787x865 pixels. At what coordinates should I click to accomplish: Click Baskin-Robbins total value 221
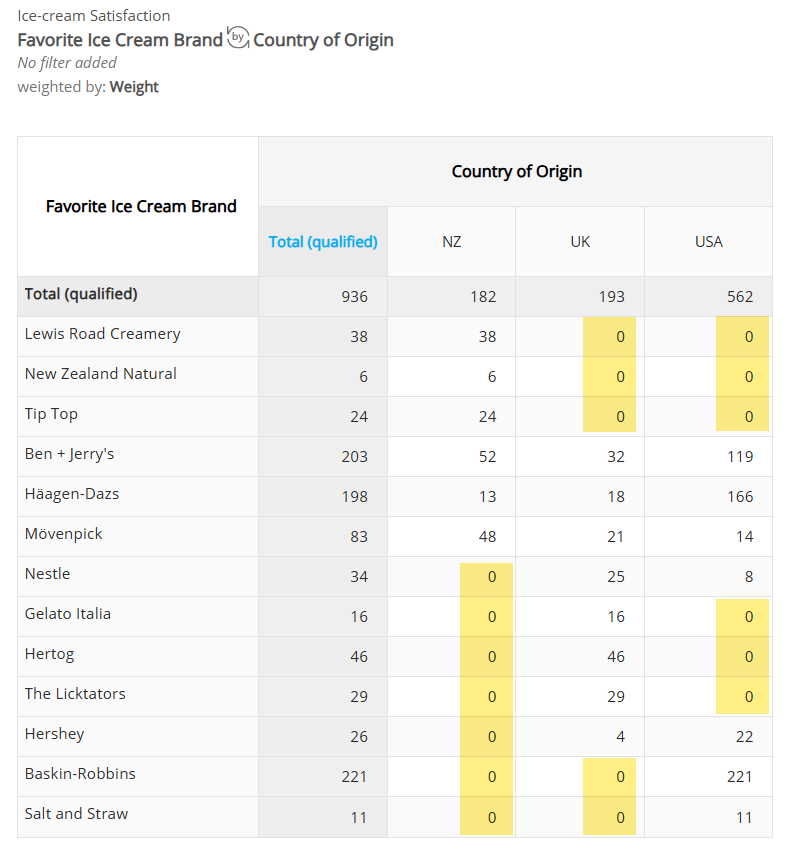coord(354,777)
